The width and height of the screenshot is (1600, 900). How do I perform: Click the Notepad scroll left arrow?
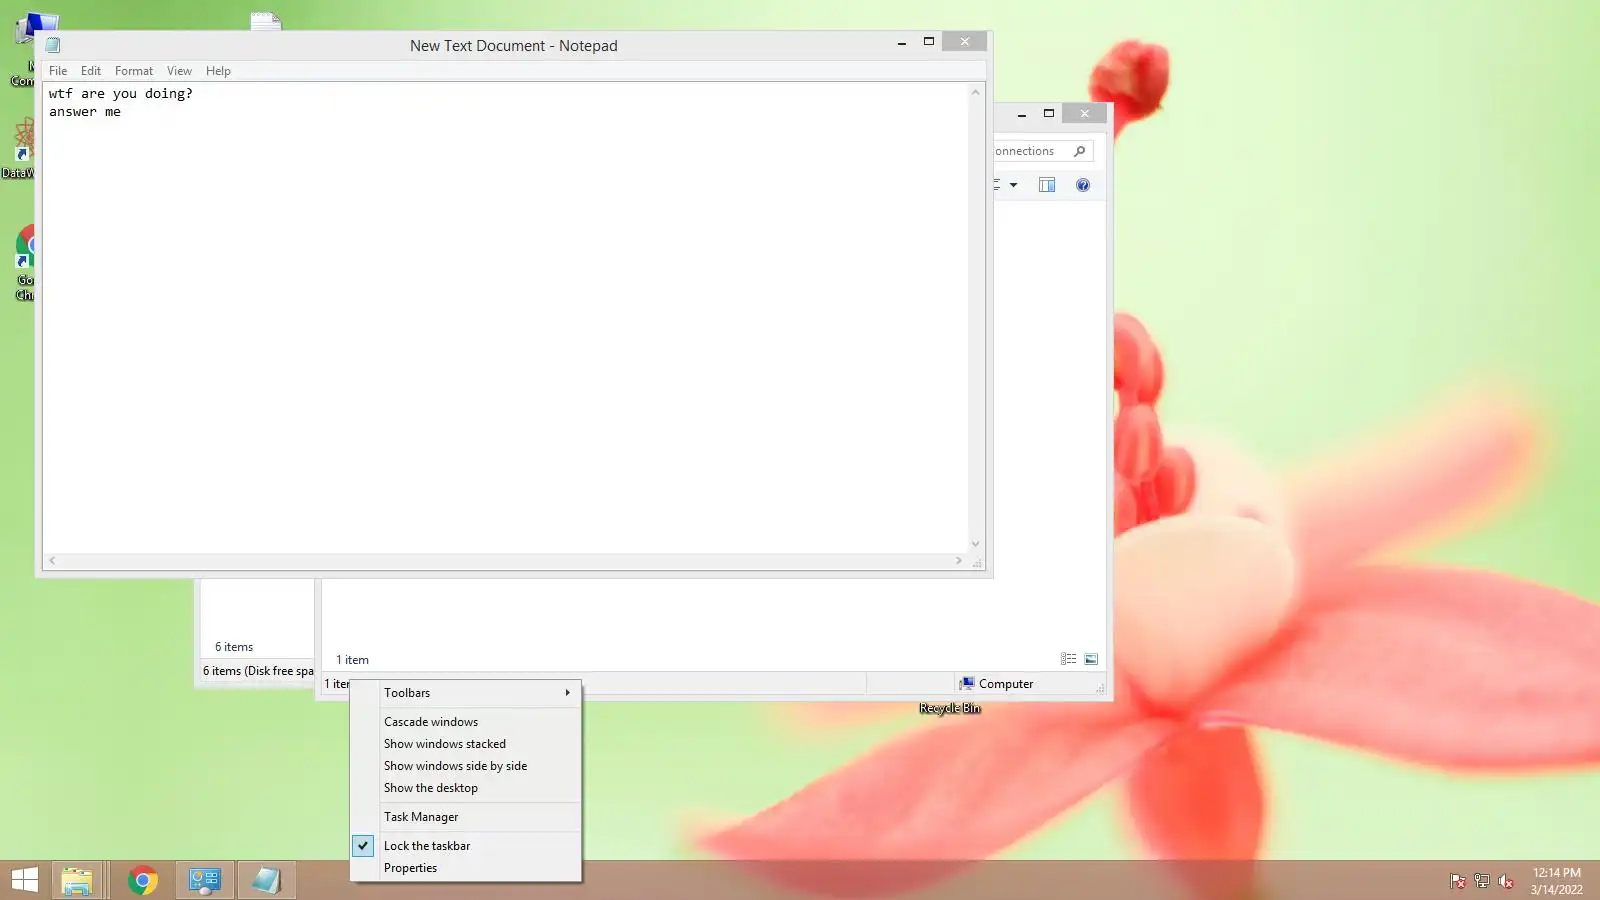pyautogui.click(x=52, y=561)
